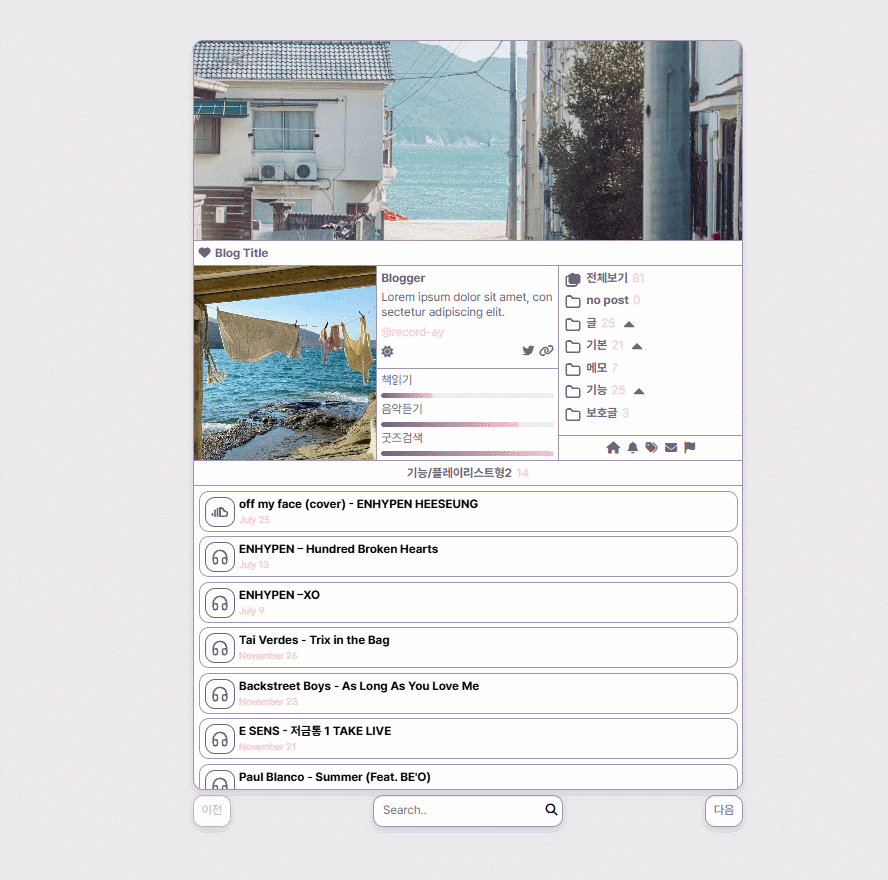Screen dimensions: 888x880
Task: Click the Blogger name text
Action: coord(403,278)
